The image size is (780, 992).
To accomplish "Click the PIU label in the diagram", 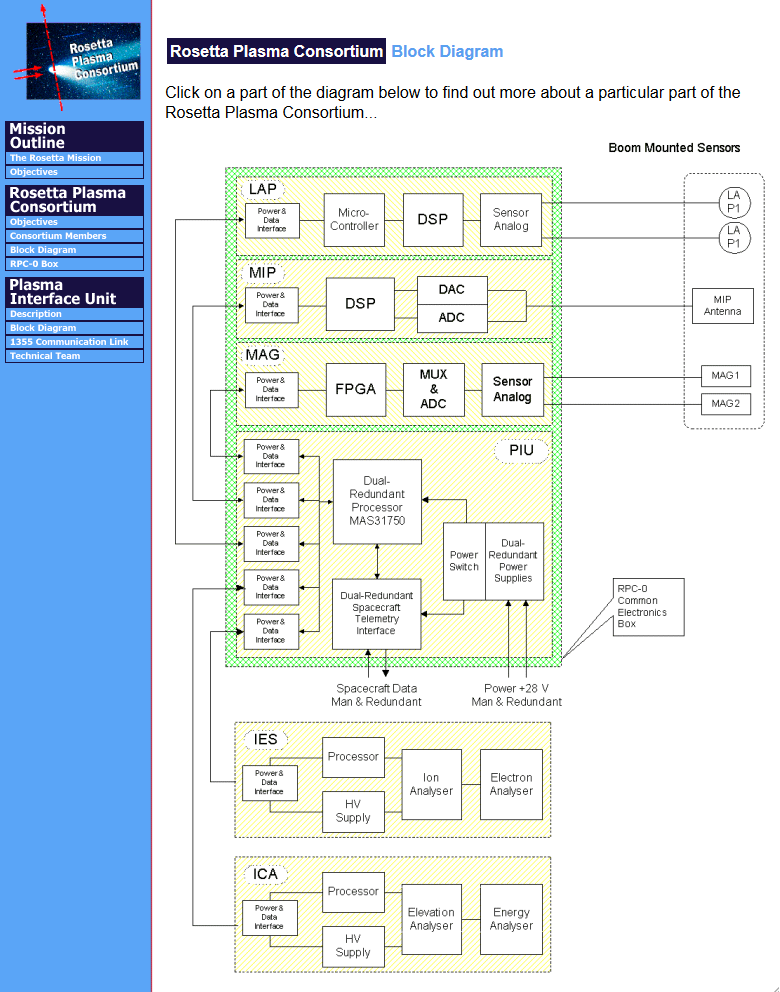I will (521, 450).
